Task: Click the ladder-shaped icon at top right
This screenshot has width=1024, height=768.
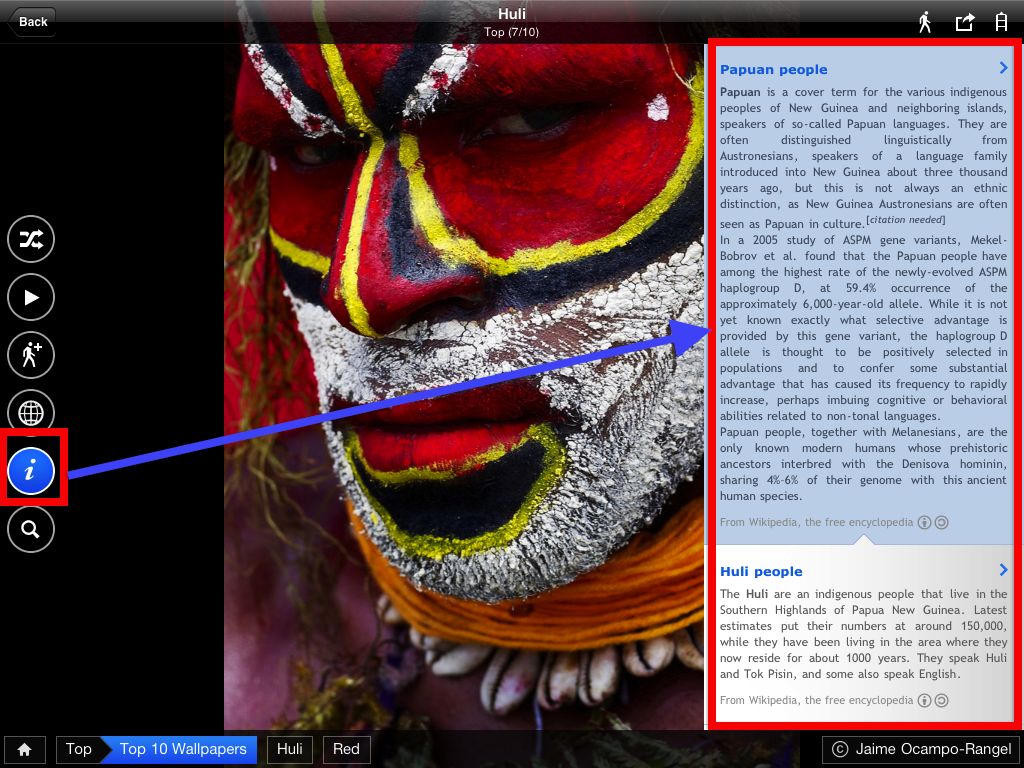Action: [1000, 22]
